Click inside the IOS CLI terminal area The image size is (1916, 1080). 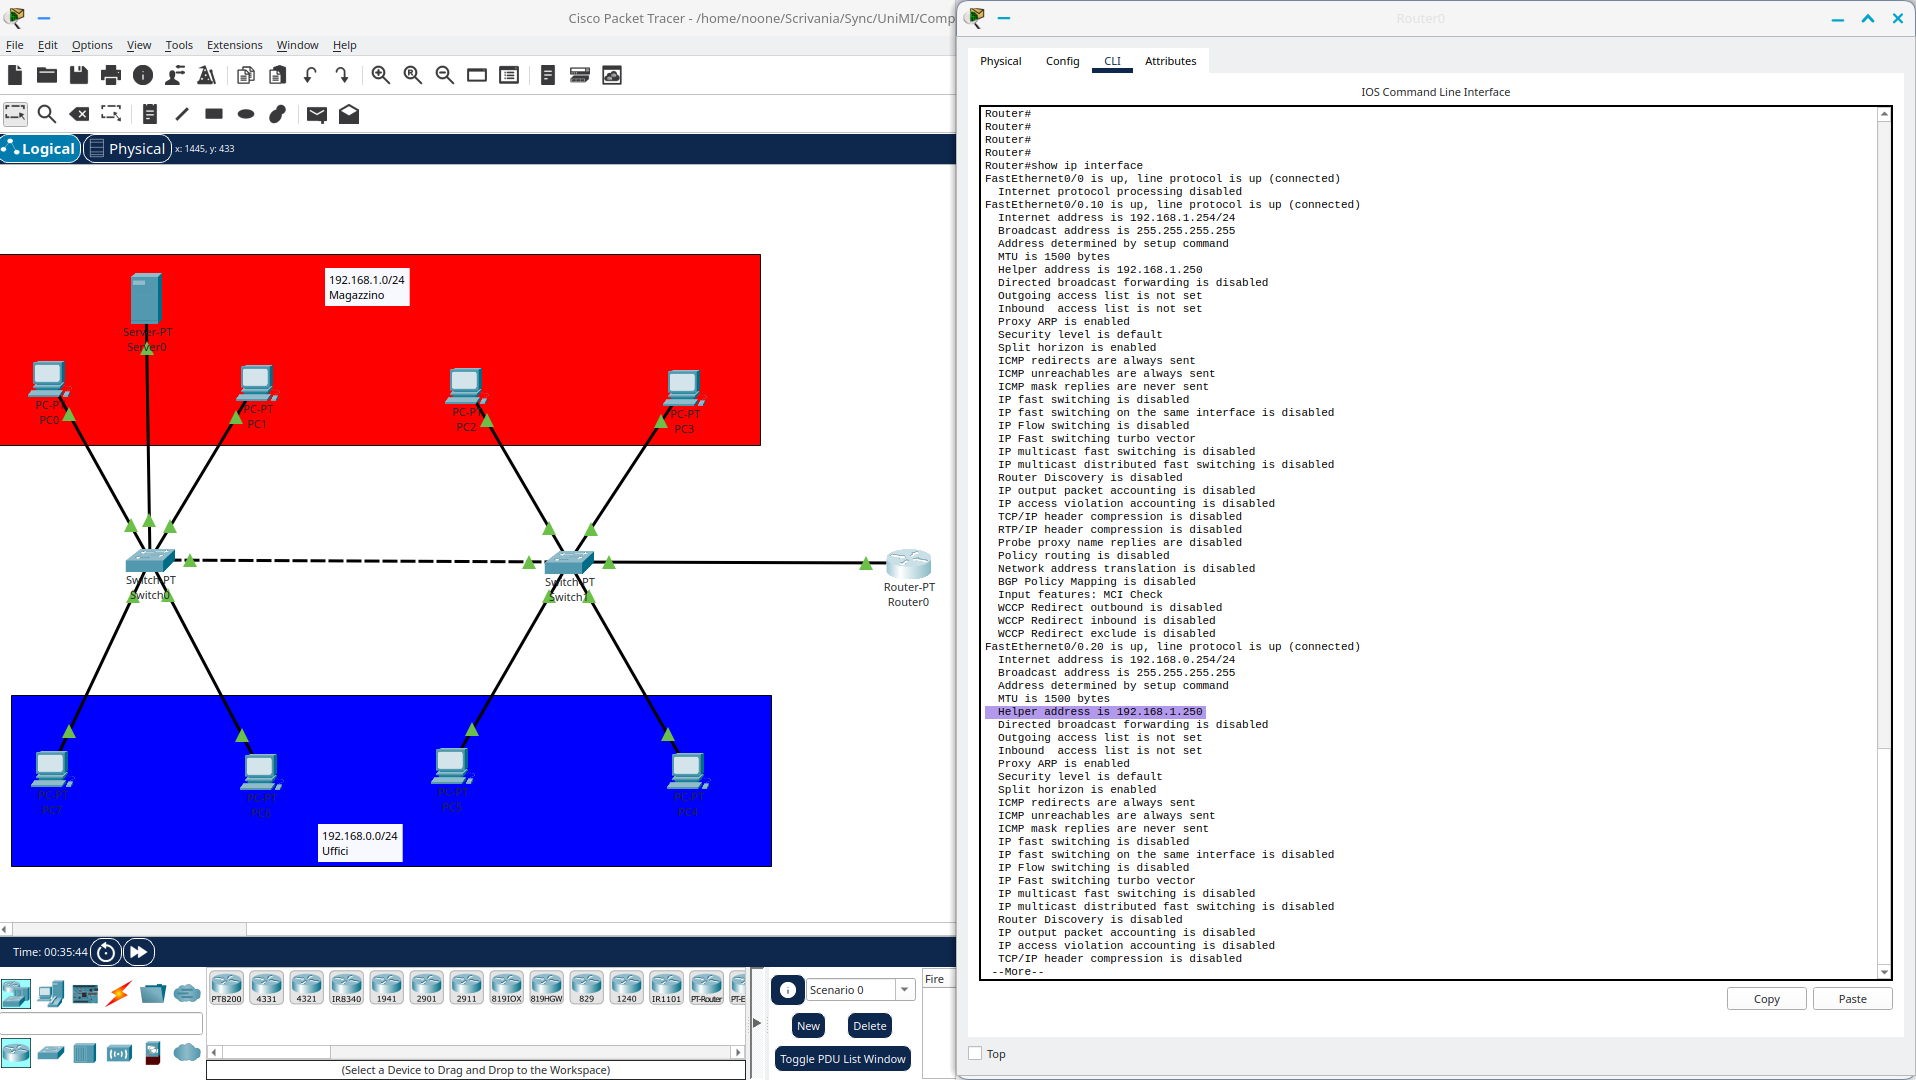1430,542
